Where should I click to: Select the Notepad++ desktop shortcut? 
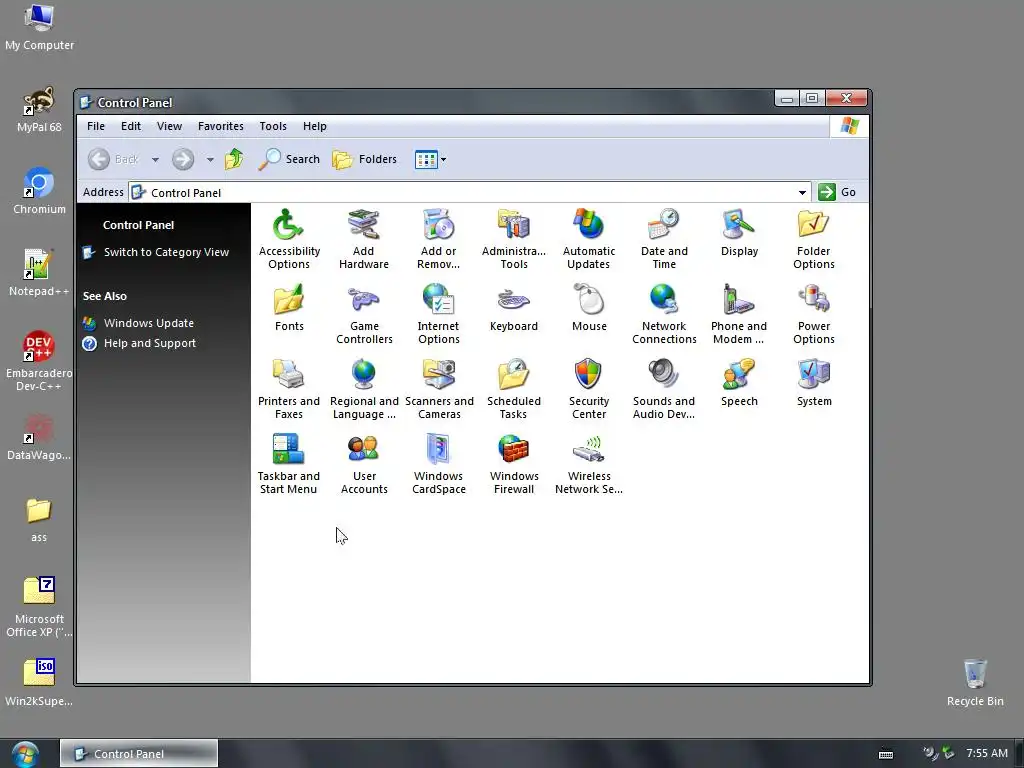39,273
